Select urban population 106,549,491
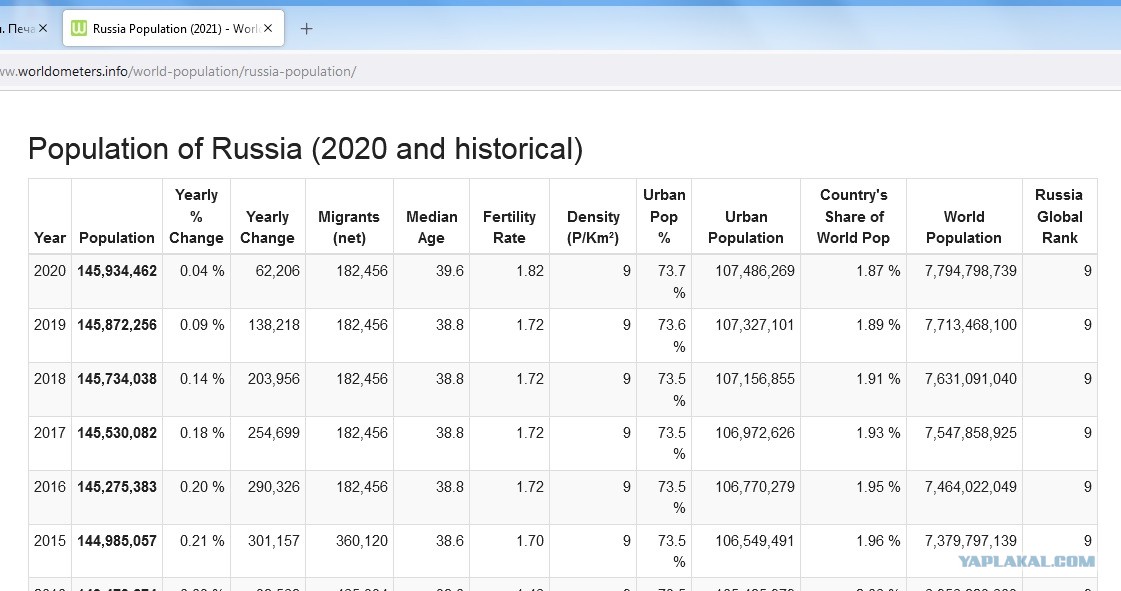Screen dimensions: 1121x591 [755, 541]
